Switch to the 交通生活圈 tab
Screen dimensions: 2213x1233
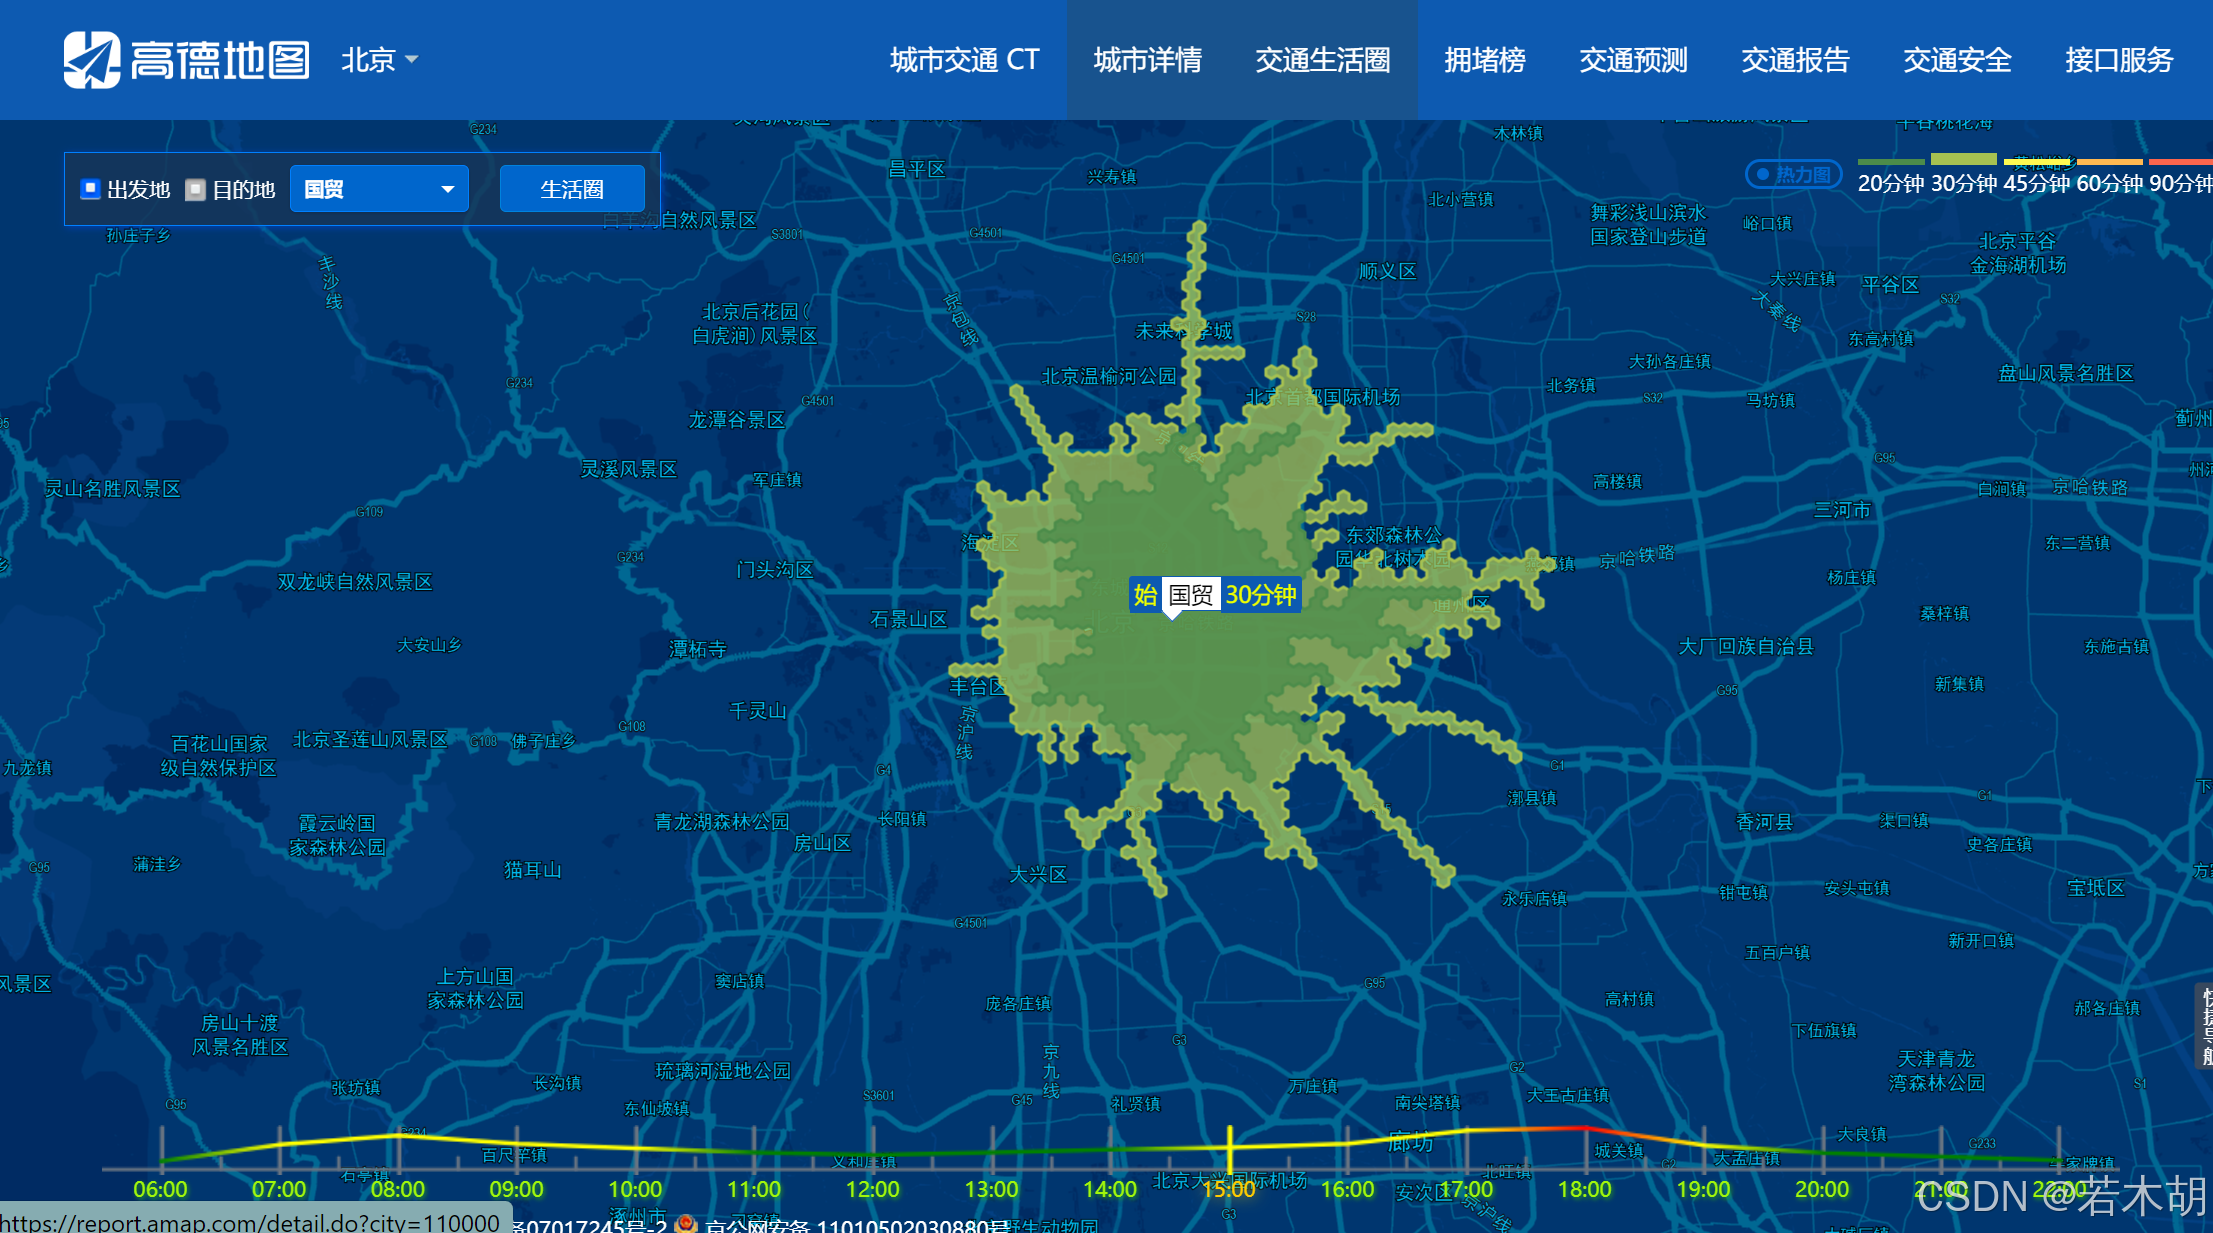coord(1322,60)
